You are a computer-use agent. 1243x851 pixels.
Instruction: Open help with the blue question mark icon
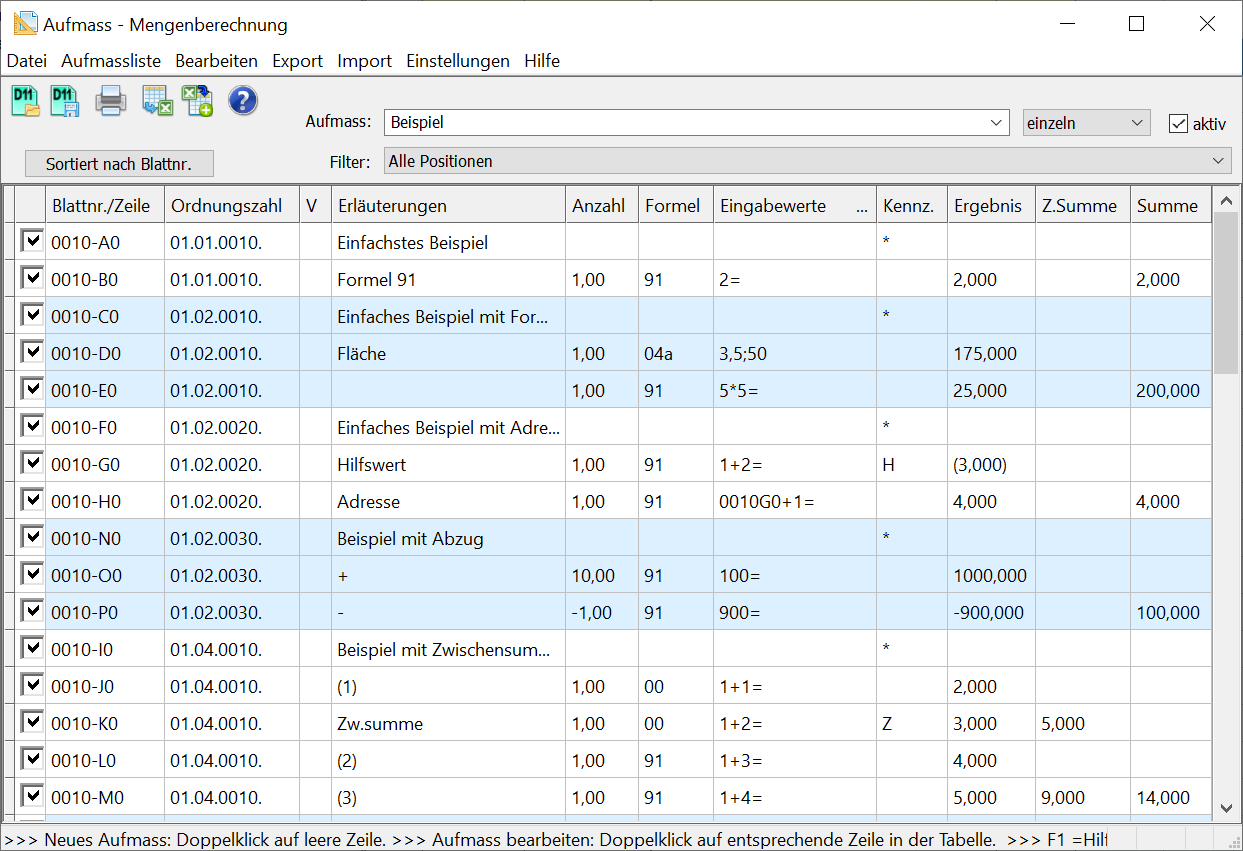tap(243, 101)
